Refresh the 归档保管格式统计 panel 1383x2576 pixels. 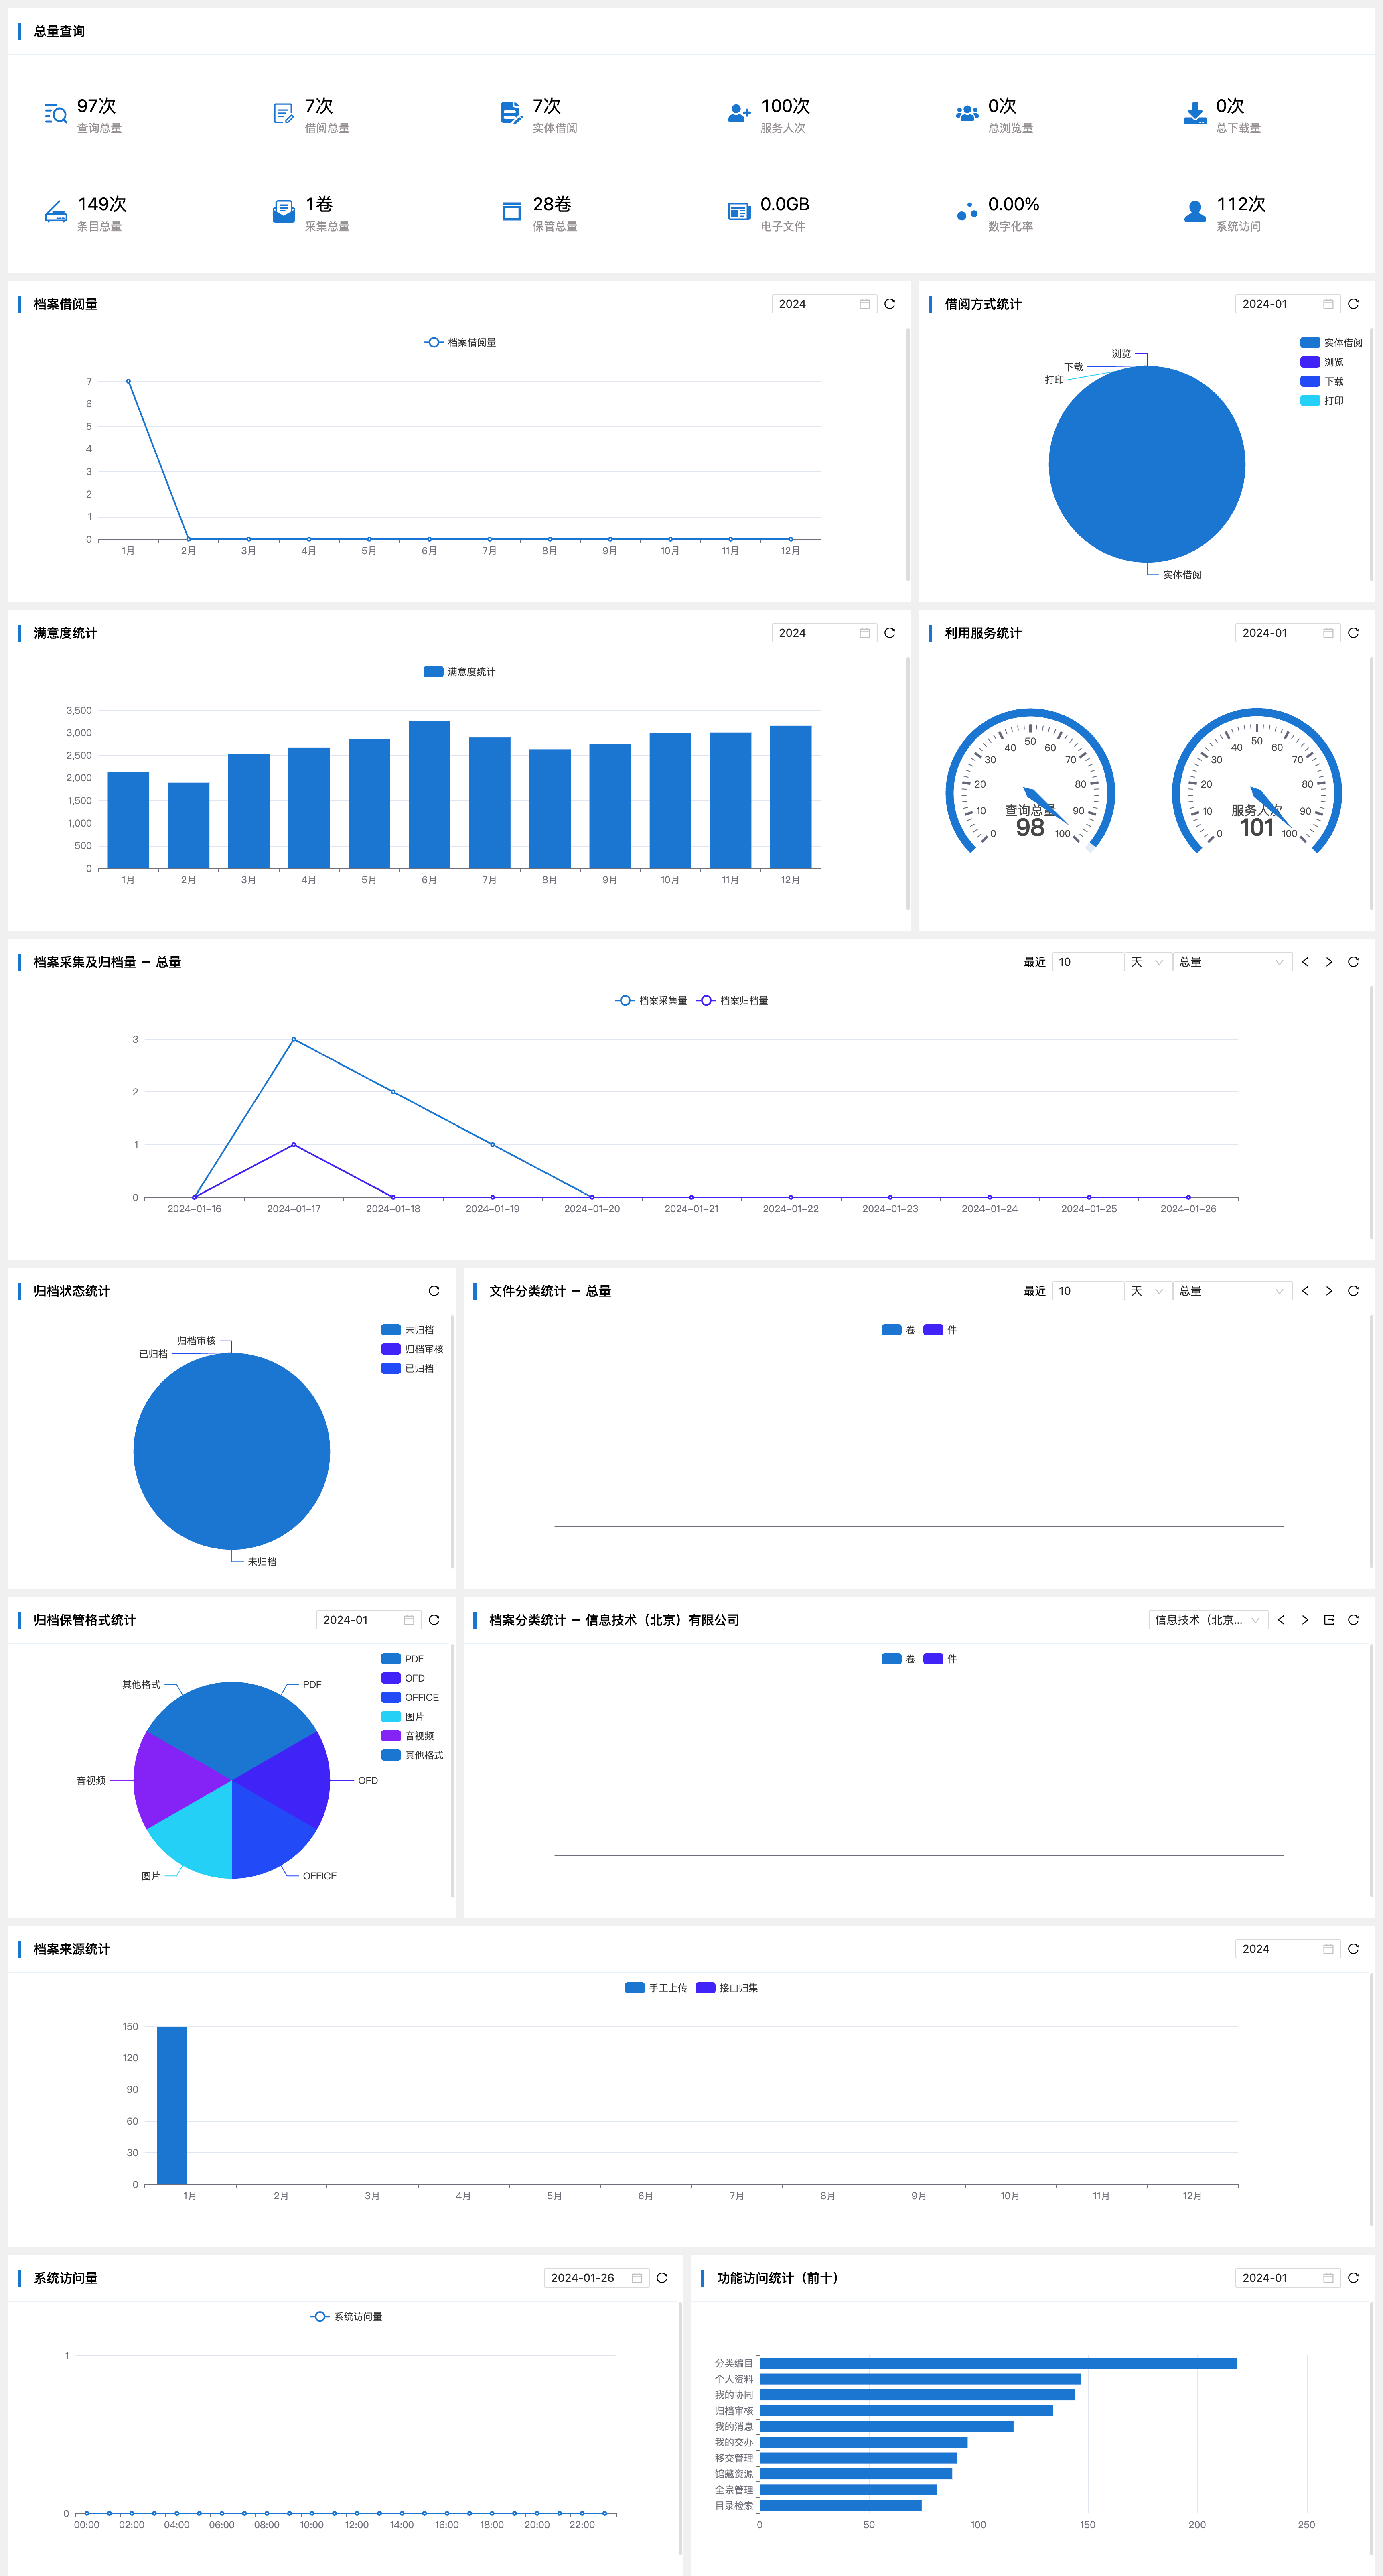click(x=434, y=1620)
